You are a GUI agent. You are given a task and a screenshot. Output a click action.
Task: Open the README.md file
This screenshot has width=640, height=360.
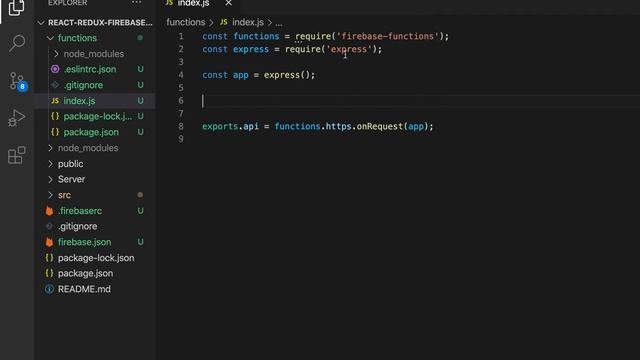pyautogui.click(x=84, y=289)
